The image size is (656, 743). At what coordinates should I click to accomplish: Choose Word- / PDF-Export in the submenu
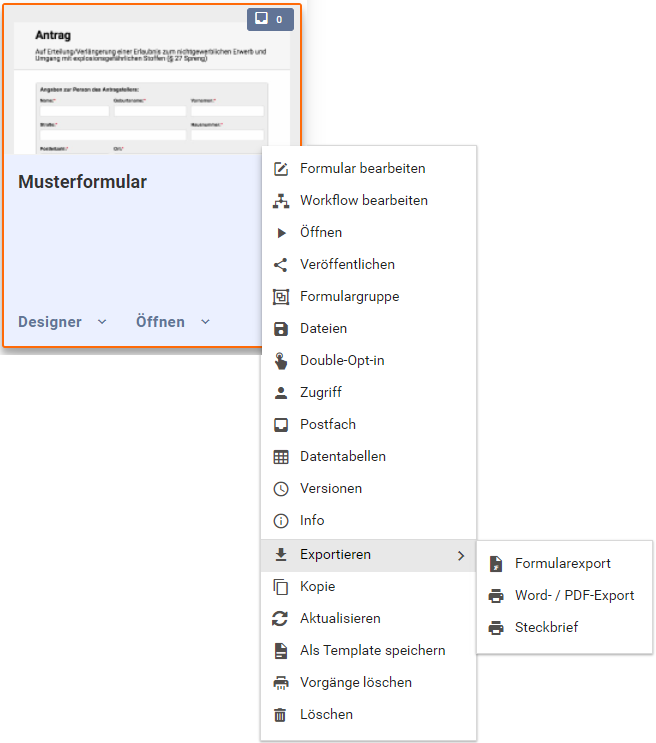[x=574, y=596]
